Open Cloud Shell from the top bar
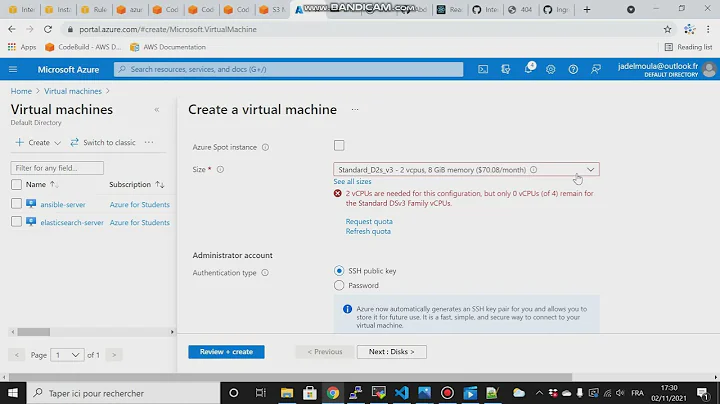Screen dimensions: 720x404 click(x=483, y=69)
